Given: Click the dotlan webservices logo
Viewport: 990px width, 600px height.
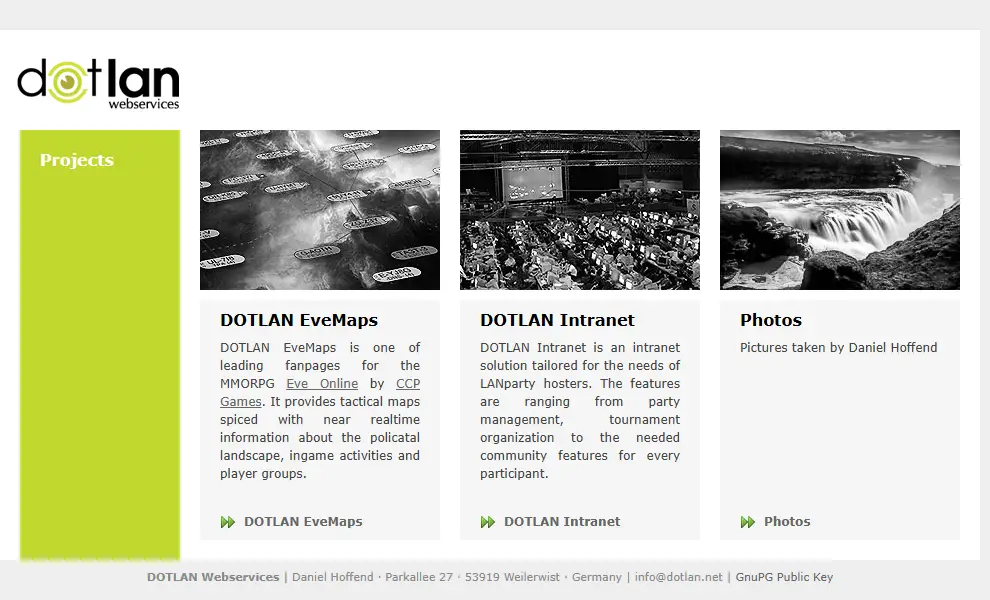Looking at the screenshot, I should click(x=98, y=84).
